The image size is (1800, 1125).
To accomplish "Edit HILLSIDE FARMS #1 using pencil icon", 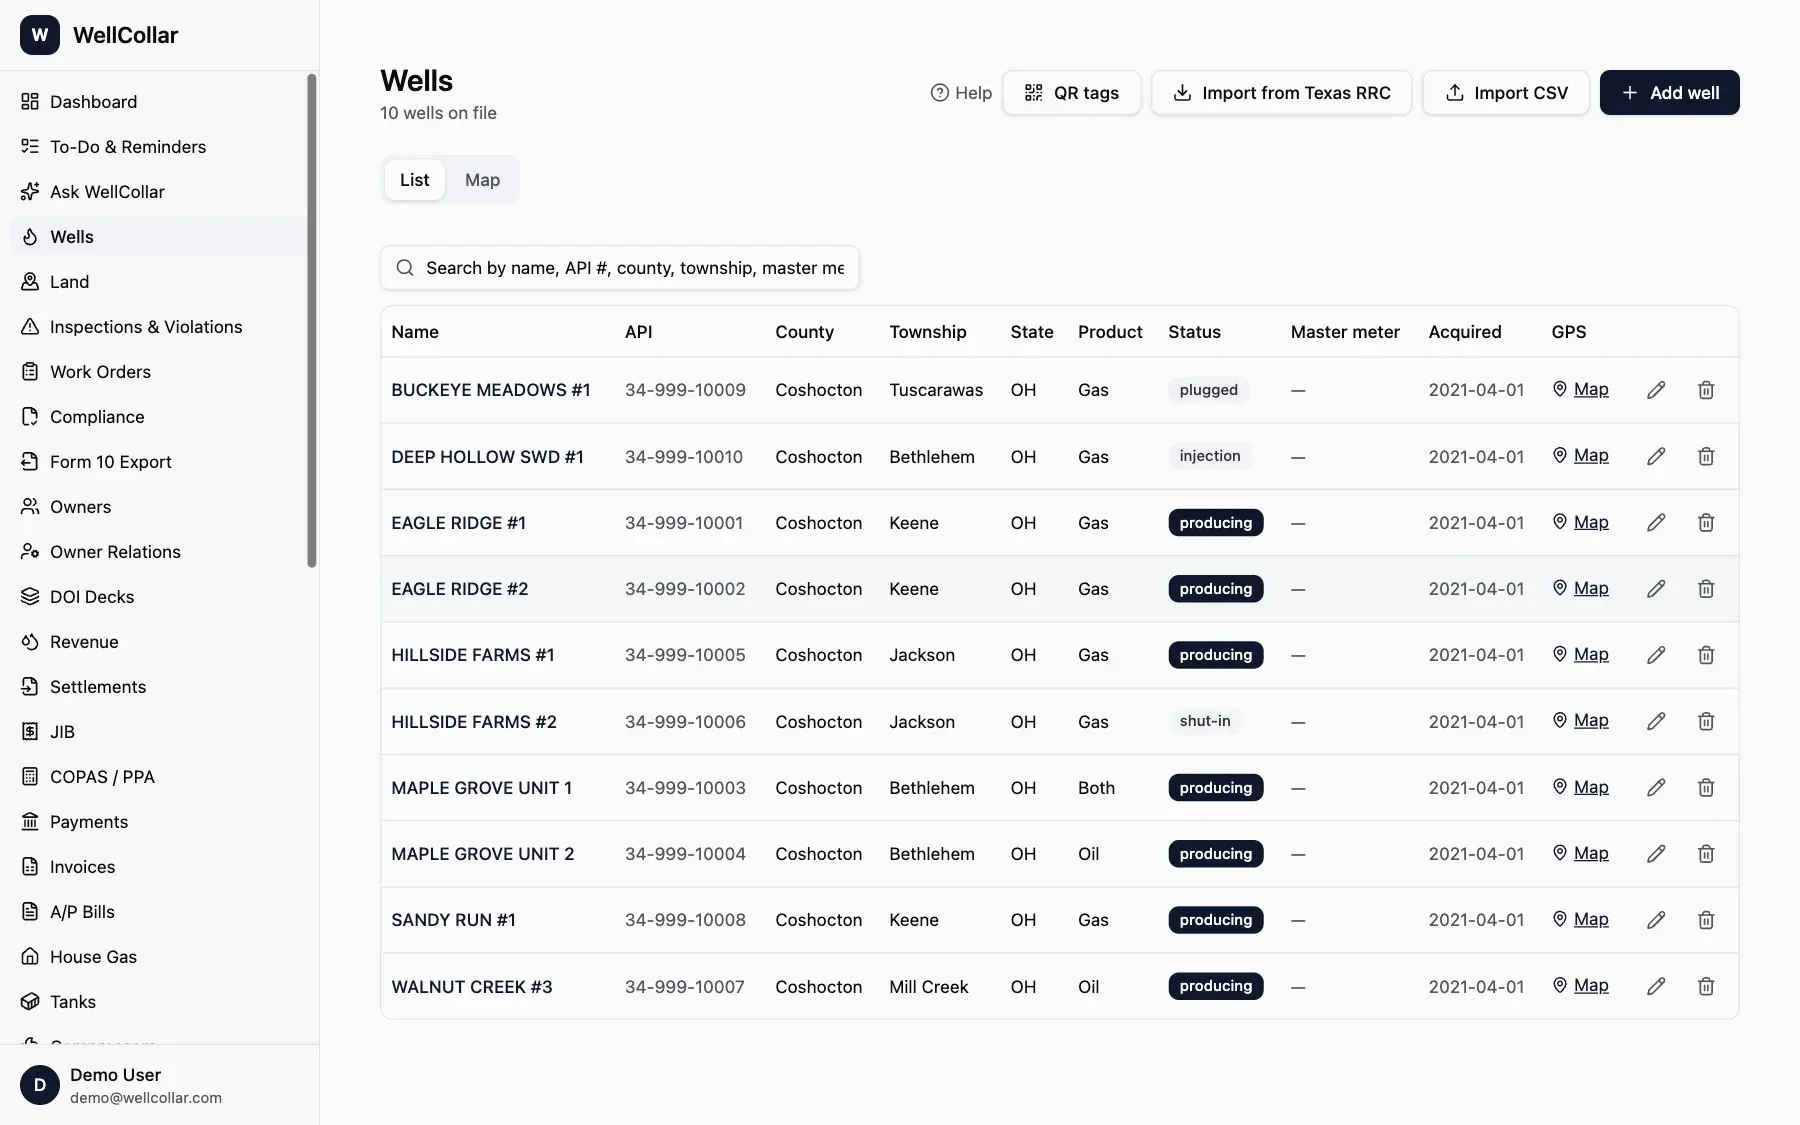I will point(1656,655).
